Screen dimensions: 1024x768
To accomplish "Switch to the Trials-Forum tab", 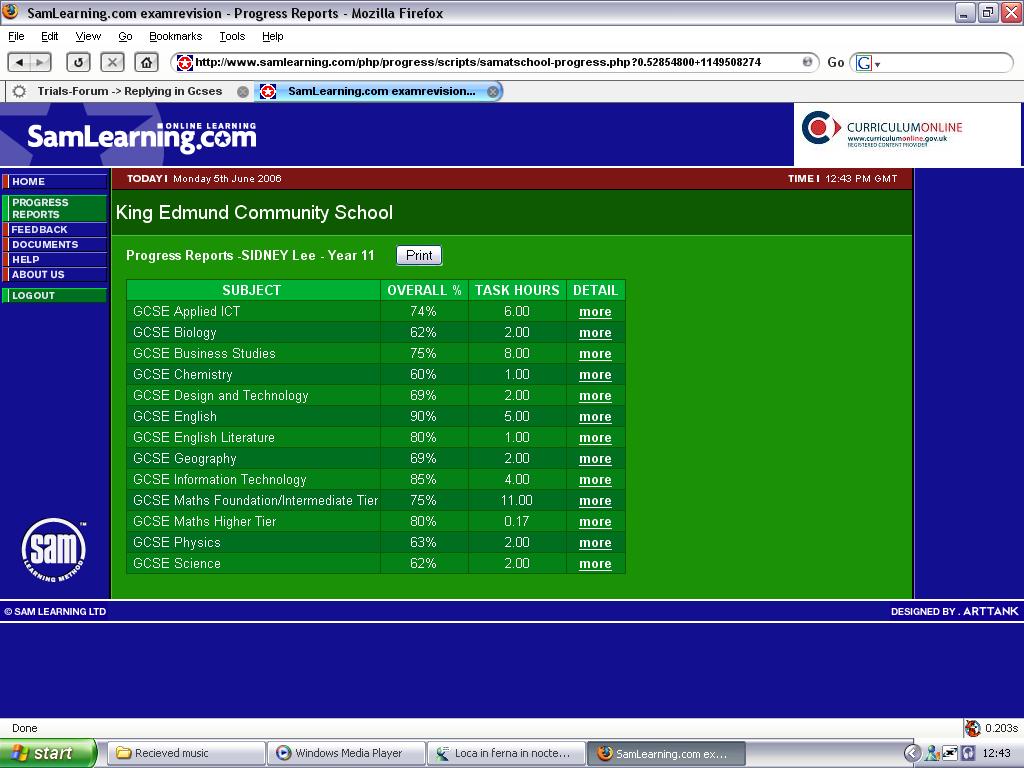I will point(129,91).
